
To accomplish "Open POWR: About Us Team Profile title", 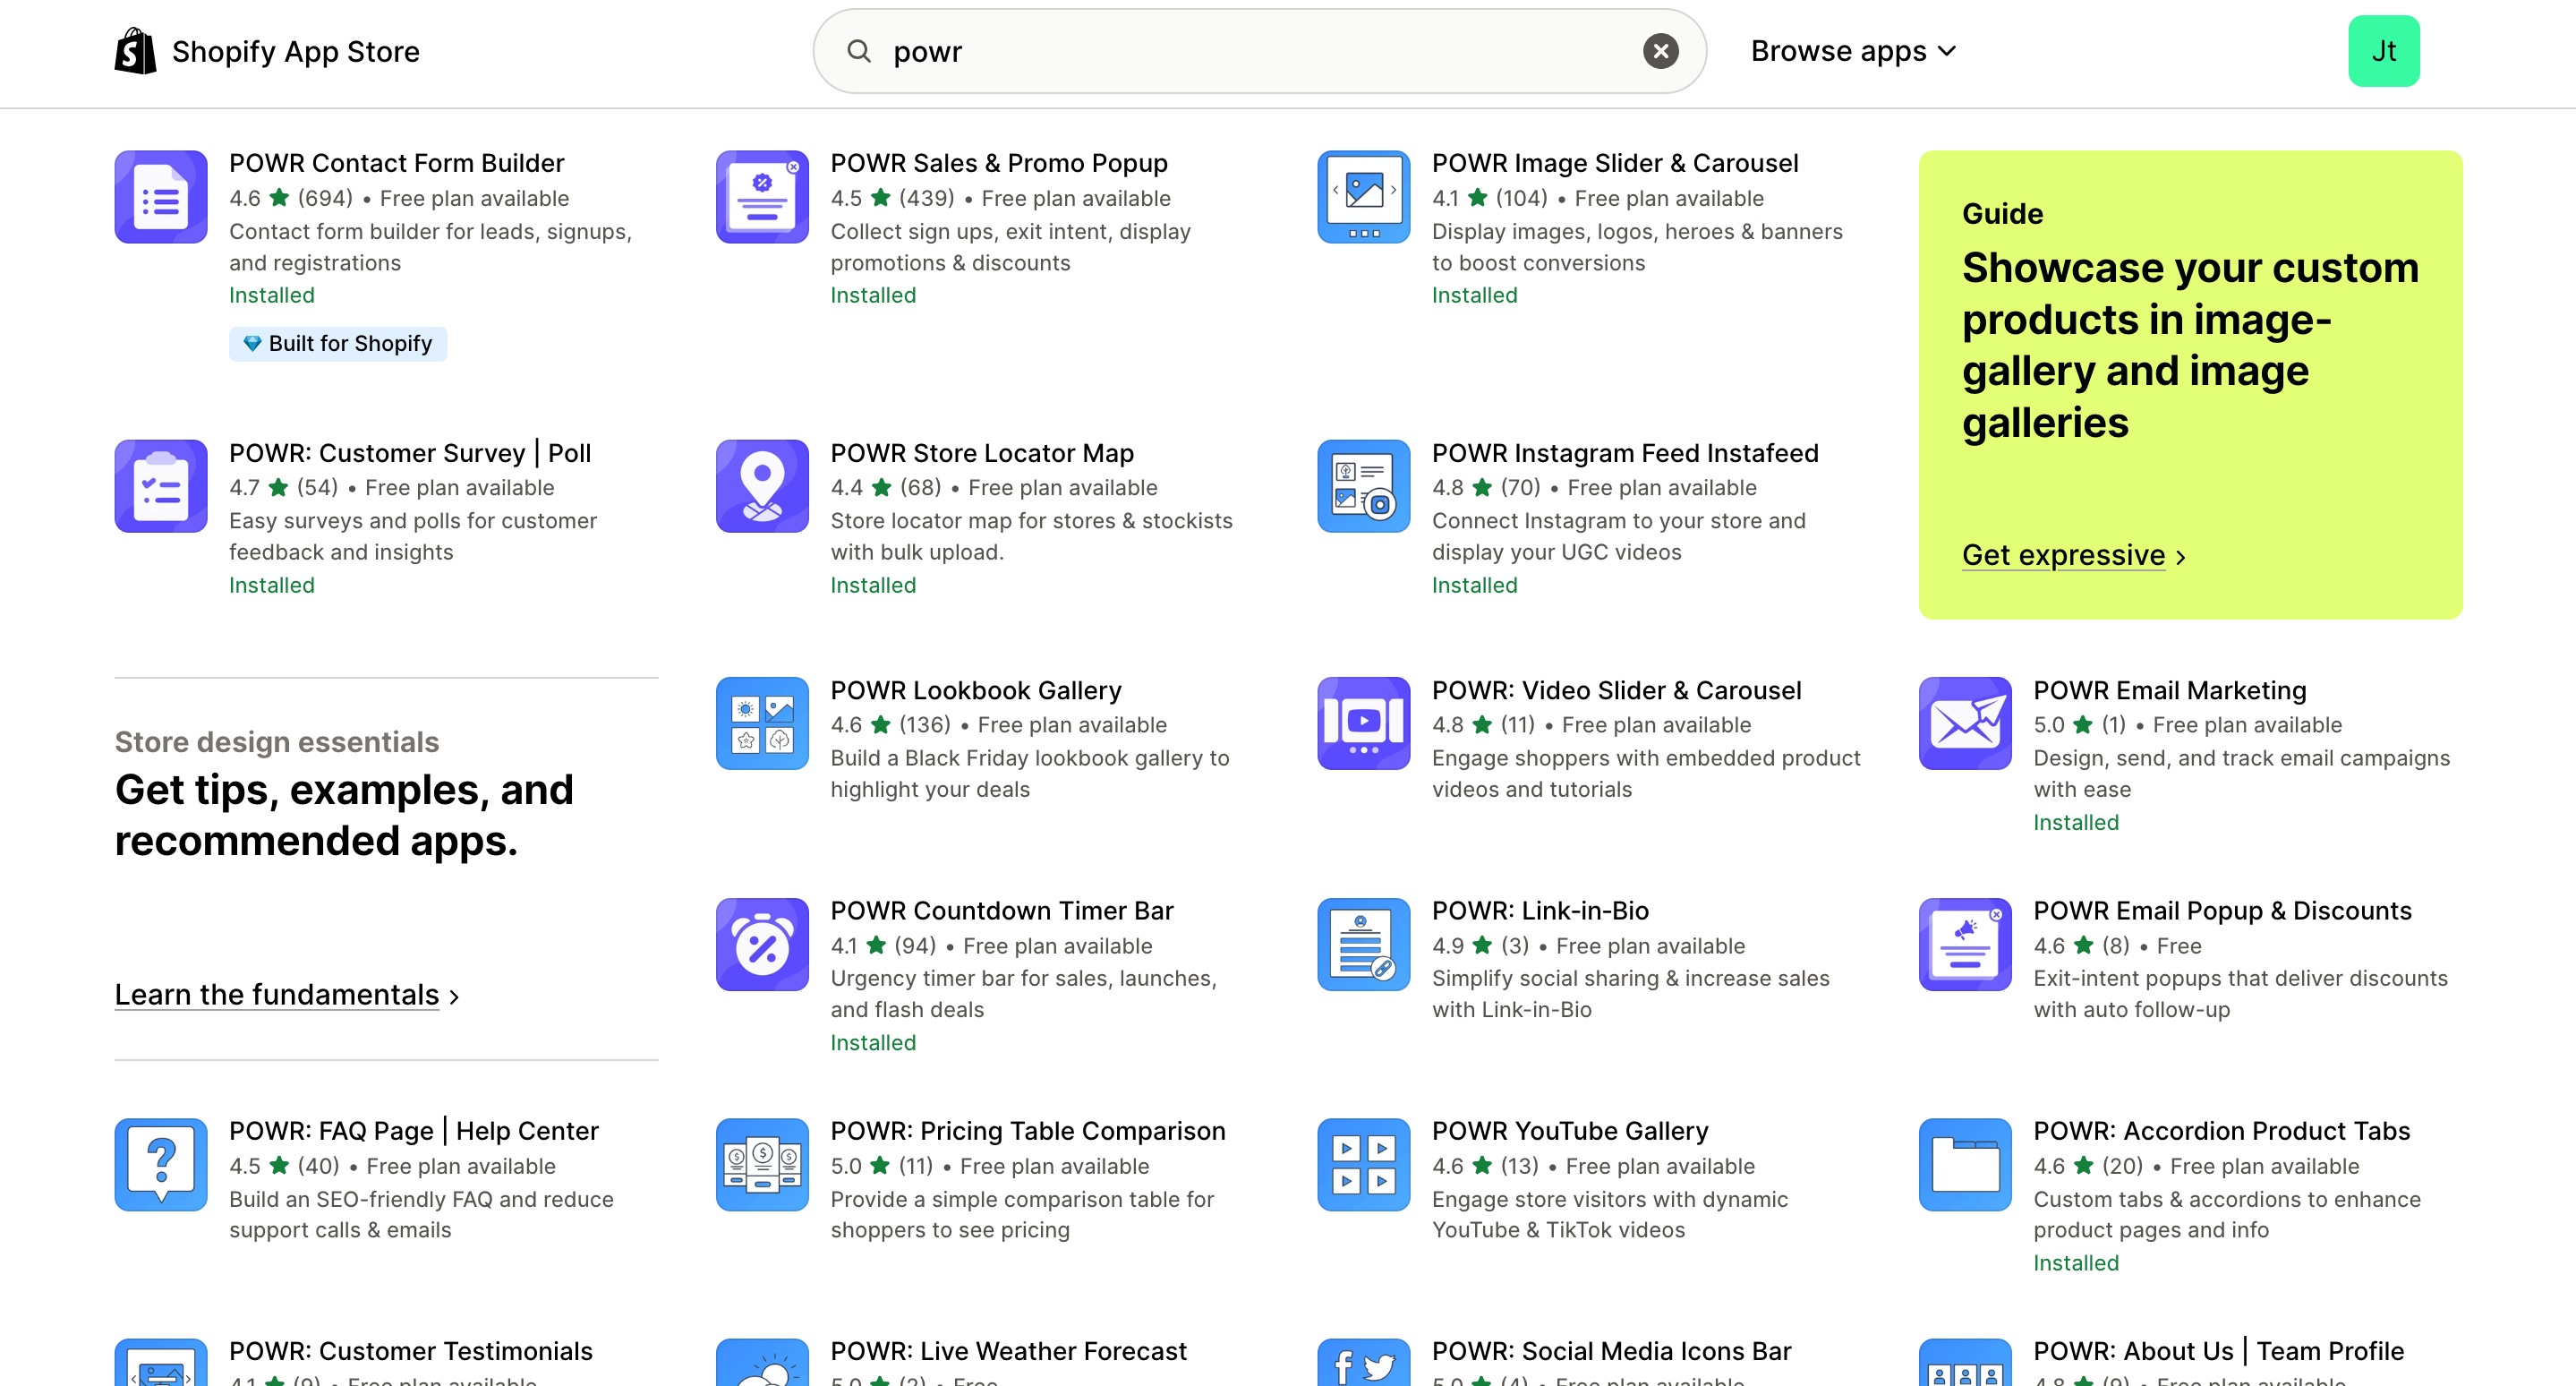I will [2218, 1351].
